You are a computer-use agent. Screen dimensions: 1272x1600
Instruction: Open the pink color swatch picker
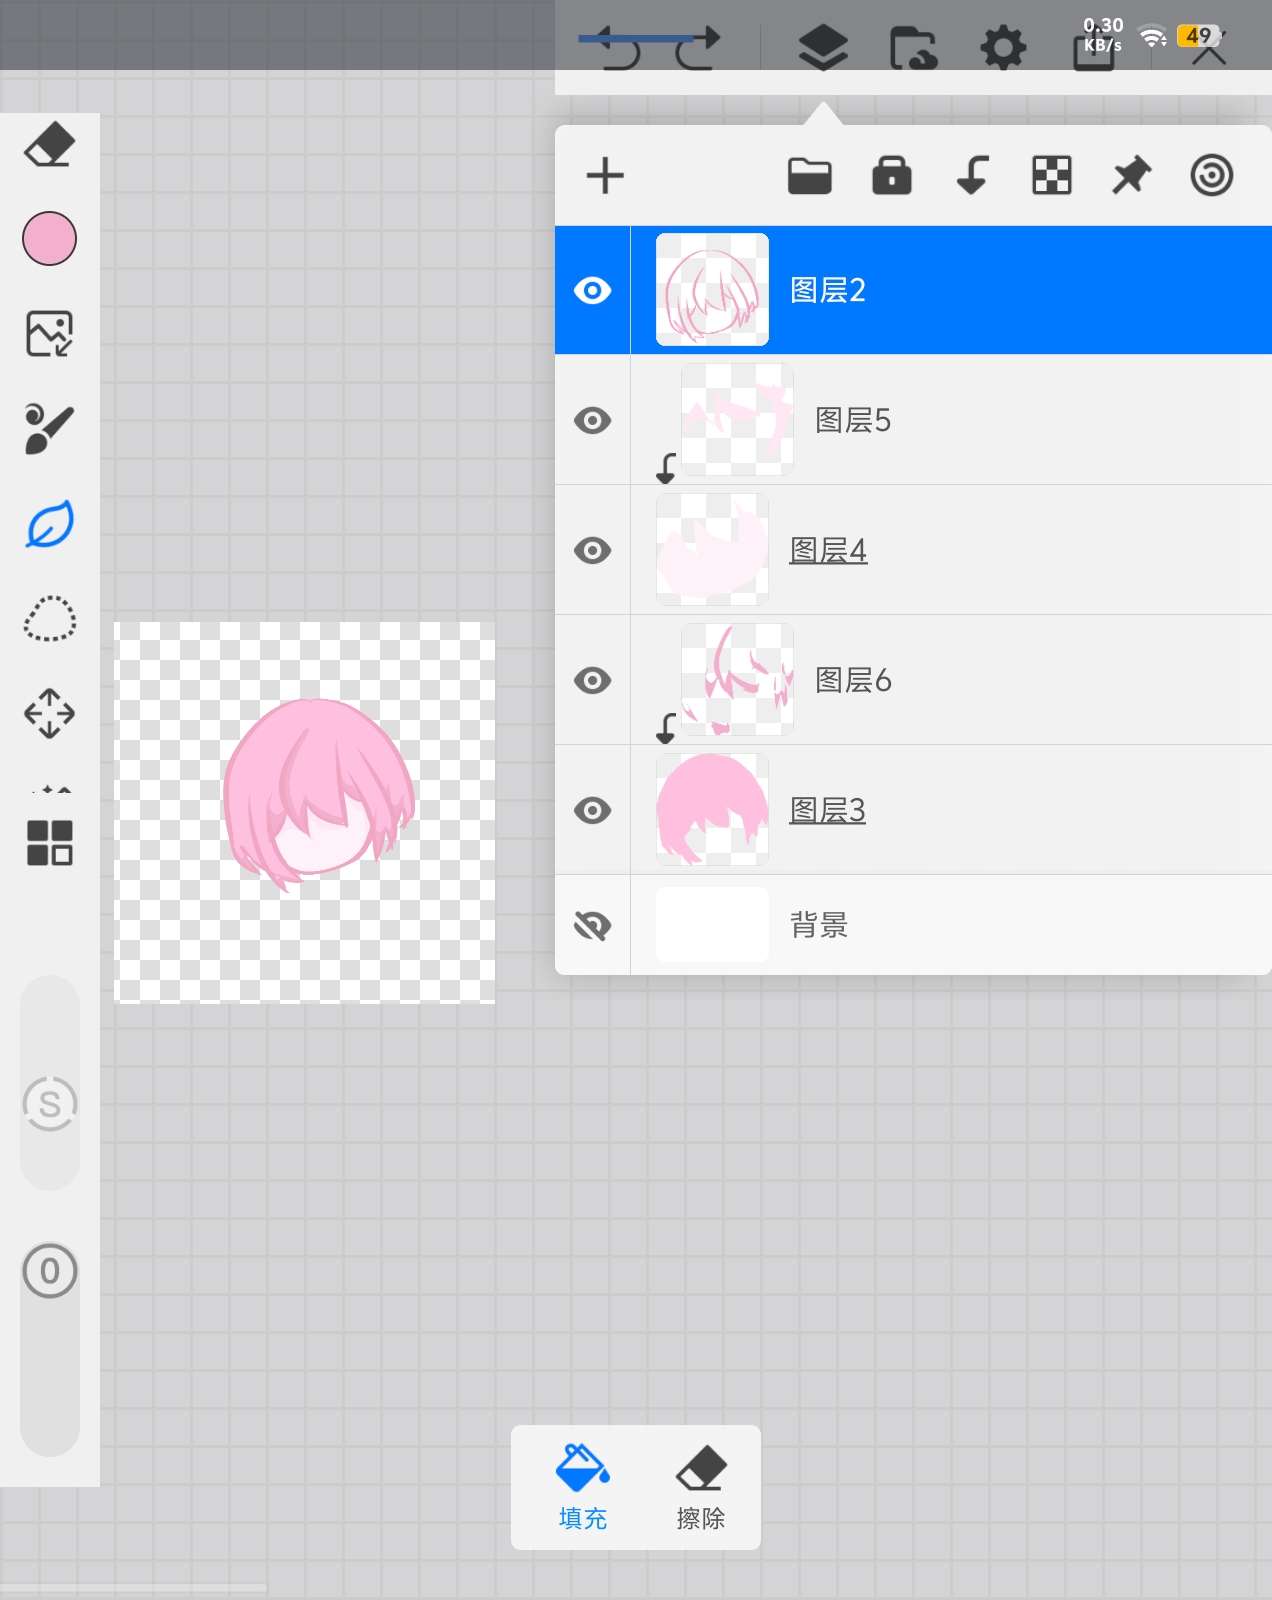tap(49, 239)
